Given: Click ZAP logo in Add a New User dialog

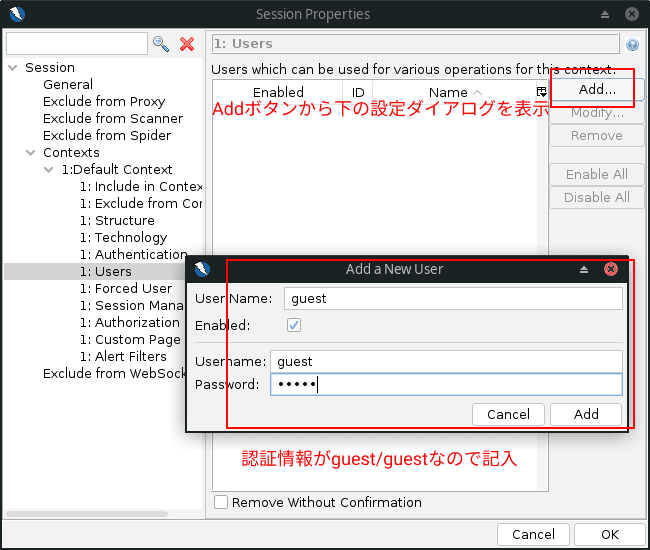Looking at the screenshot, I should point(202,269).
